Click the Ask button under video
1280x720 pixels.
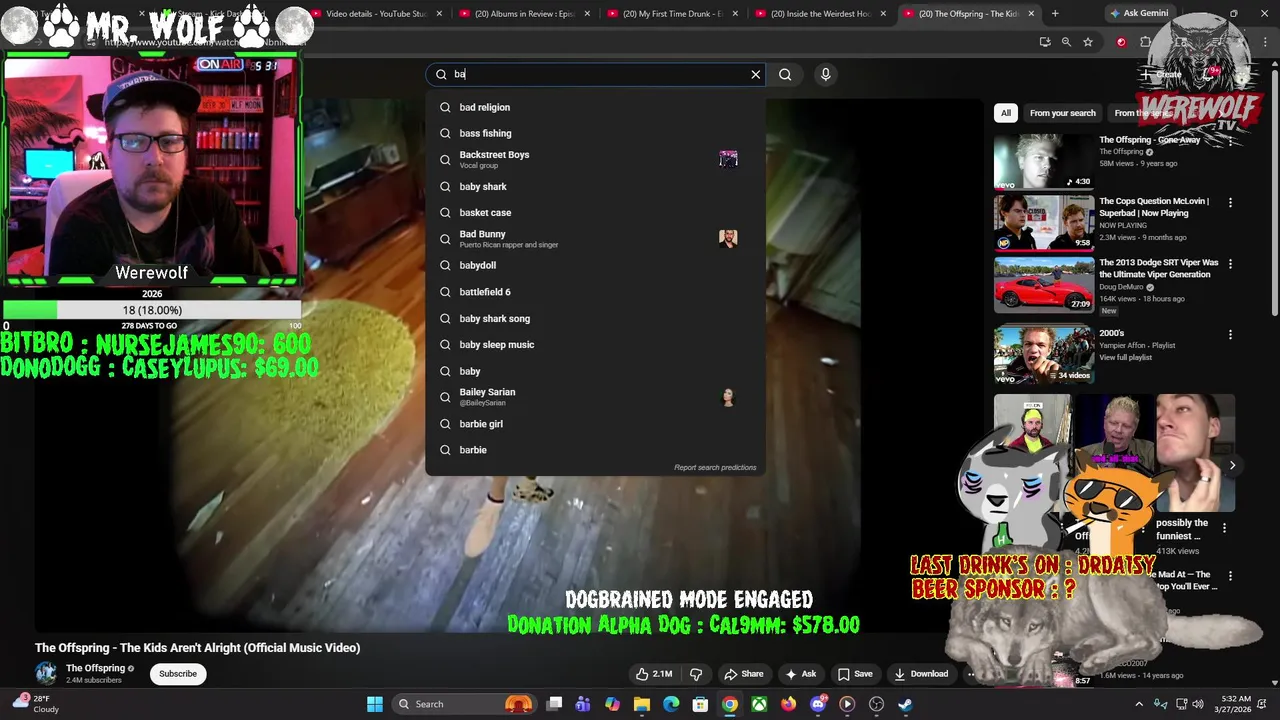[801, 674]
